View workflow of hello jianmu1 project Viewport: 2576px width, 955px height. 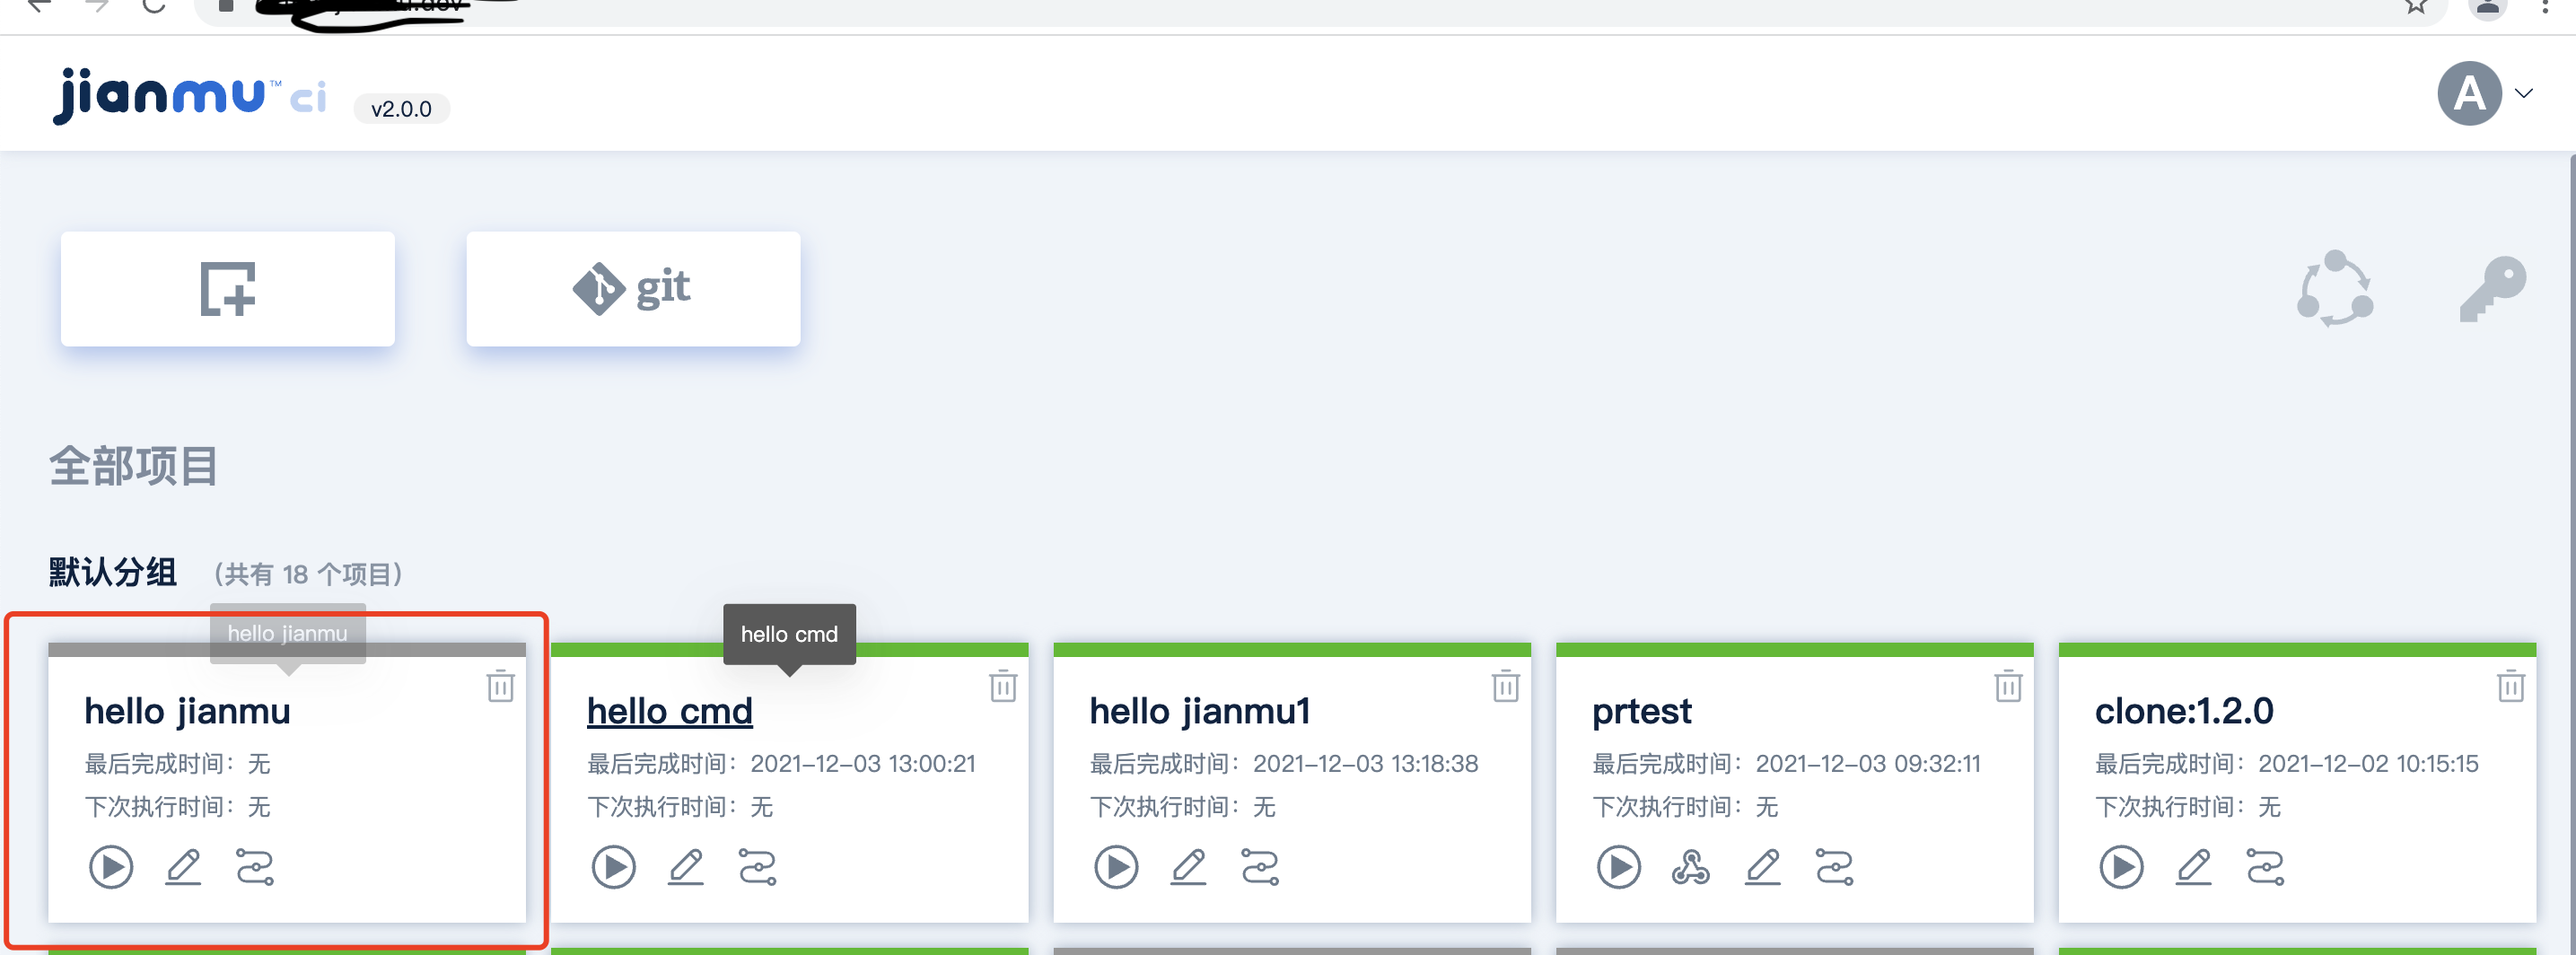tap(1260, 867)
